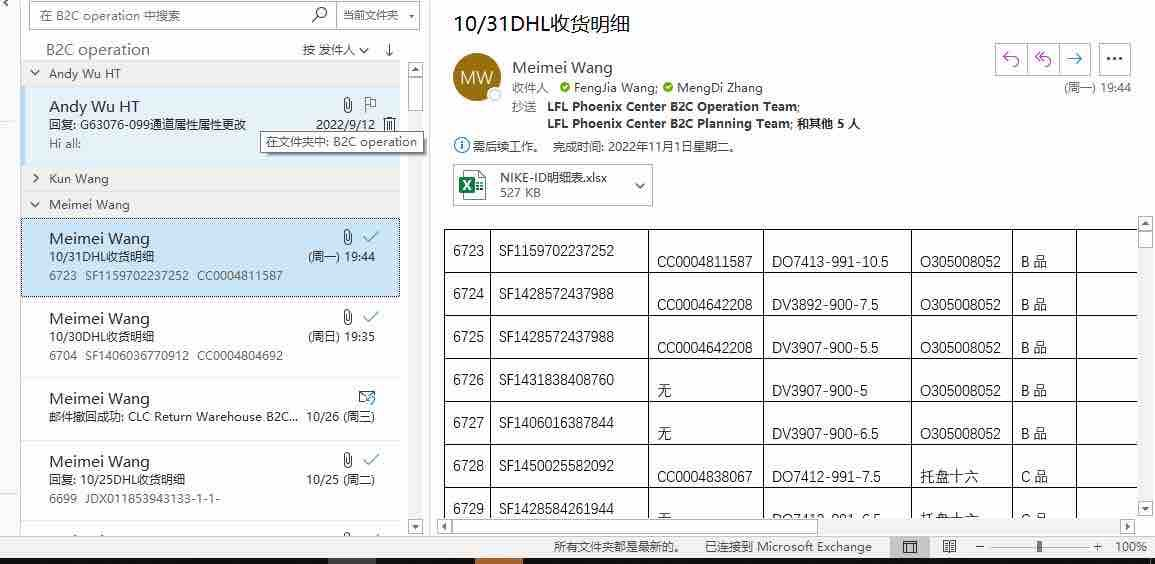The width and height of the screenshot is (1155, 564).
Task: Reply to the Meimei Wang email
Action: [1011, 59]
